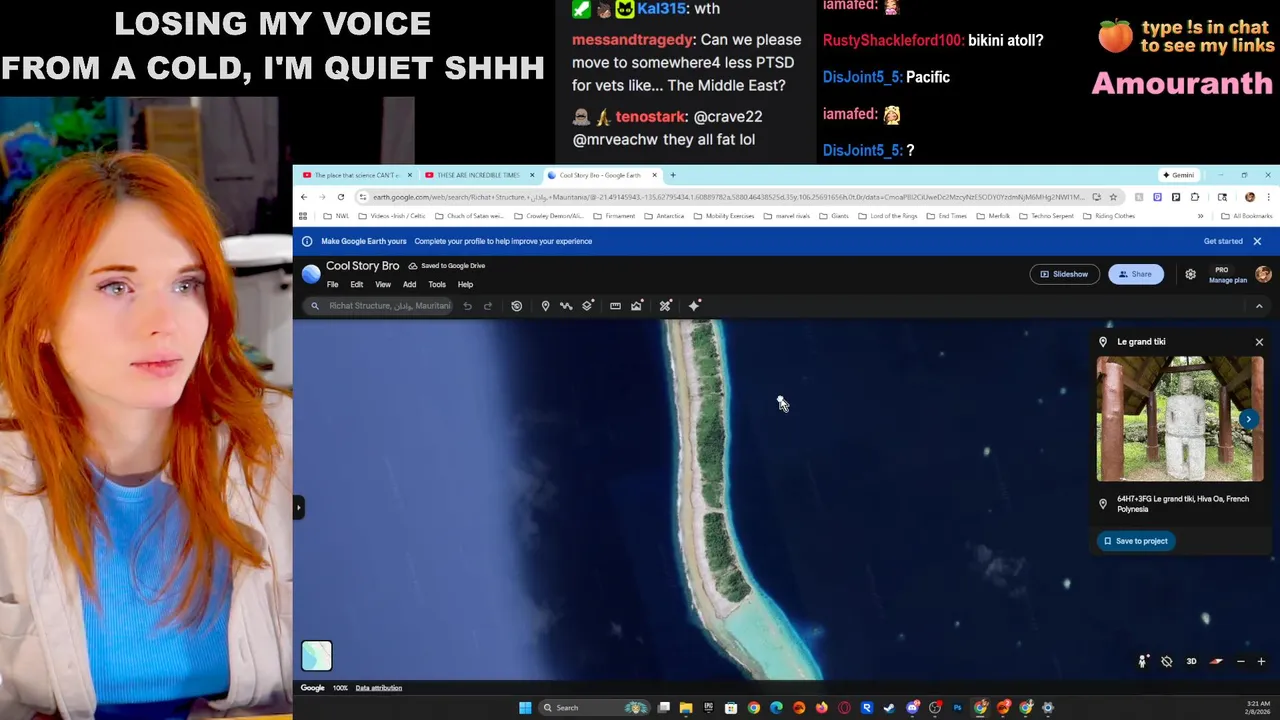This screenshot has height=720, width=1280.
Task: Start the Slideshow
Action: [x=1064, y=274]
